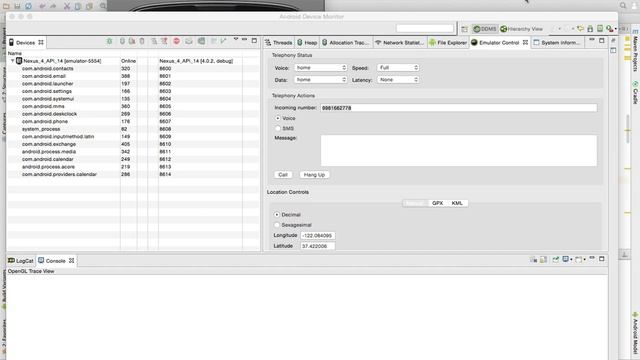
Task: Select the Voice radio button
Action: click(278, 118)
